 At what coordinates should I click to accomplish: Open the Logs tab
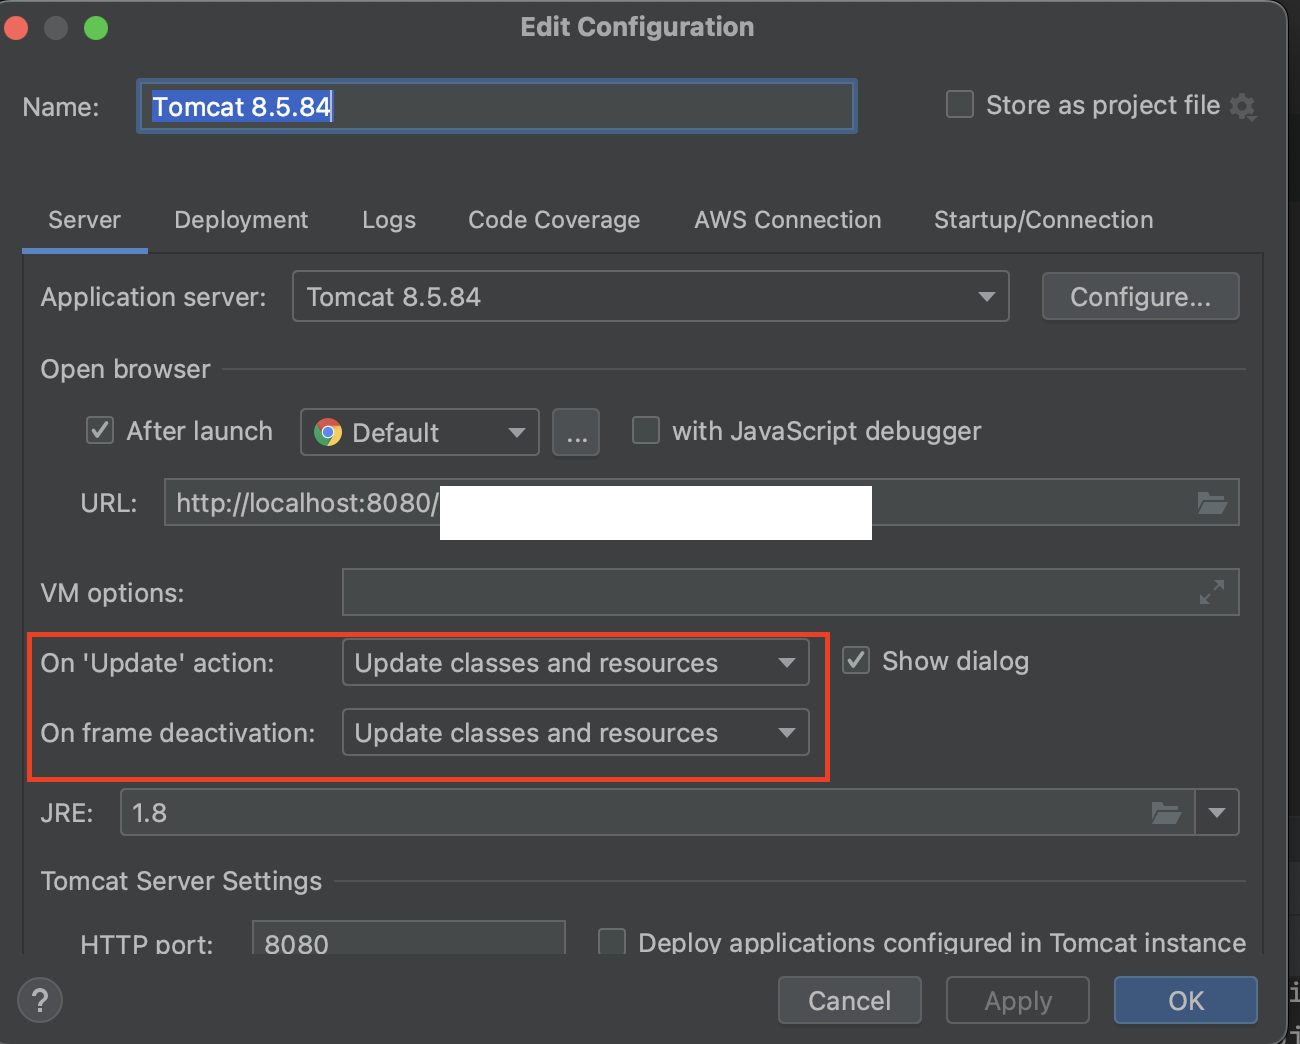click(389, 220)
